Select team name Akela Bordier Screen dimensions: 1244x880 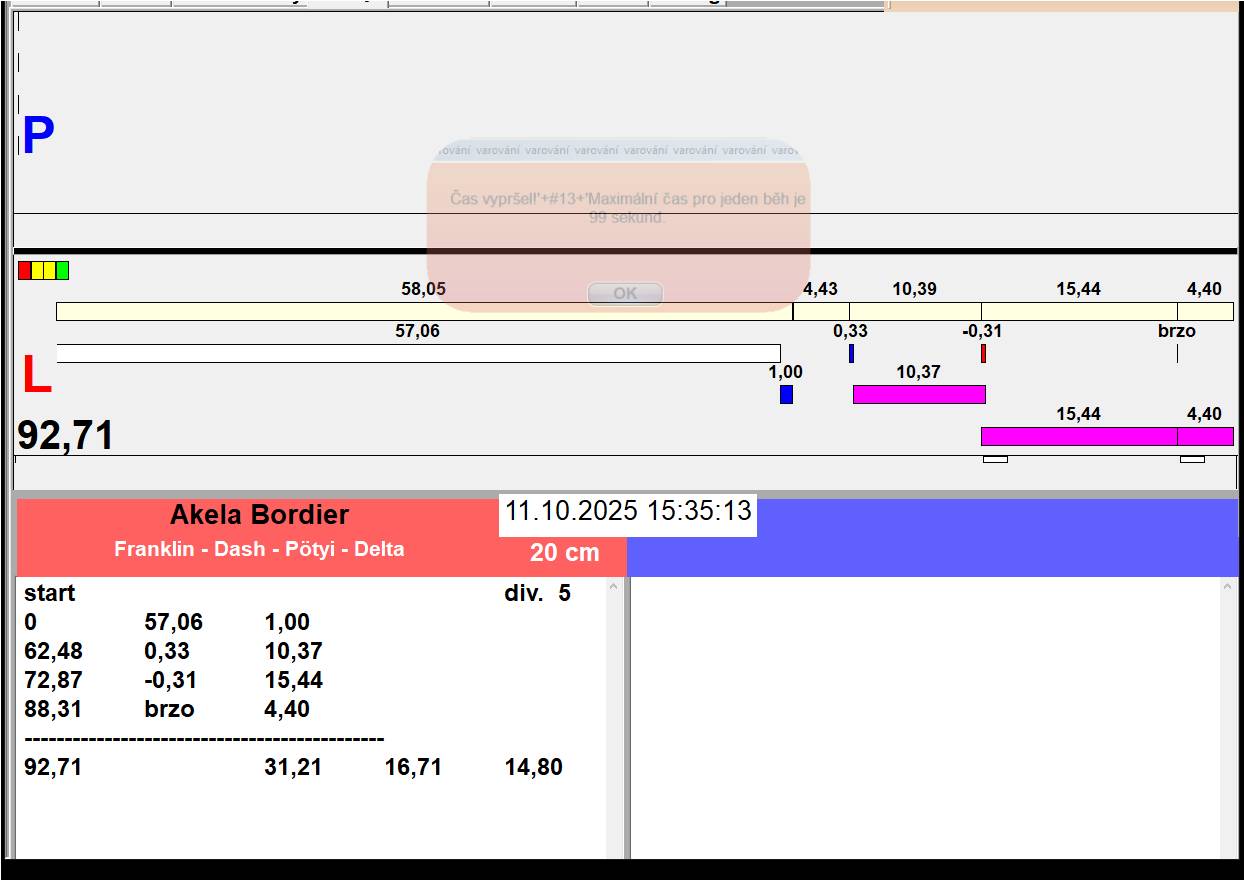tap(259, 515)
